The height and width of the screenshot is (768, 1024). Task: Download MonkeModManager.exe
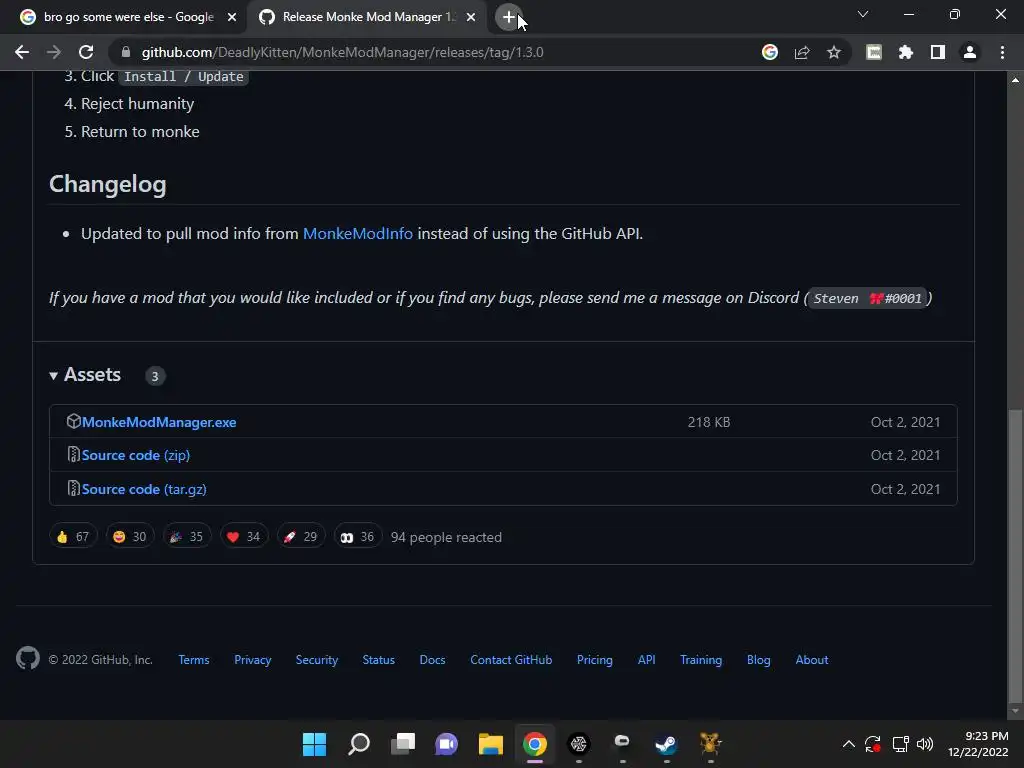click(159, 423)
